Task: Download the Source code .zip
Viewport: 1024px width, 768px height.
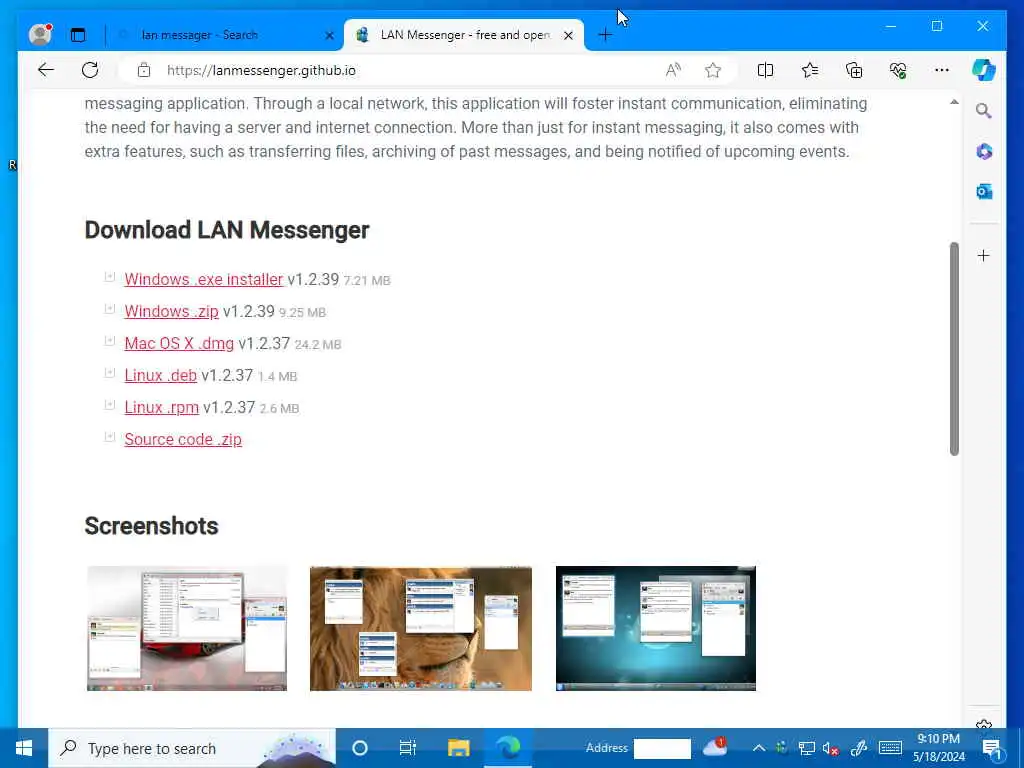Action: [183, 440]
